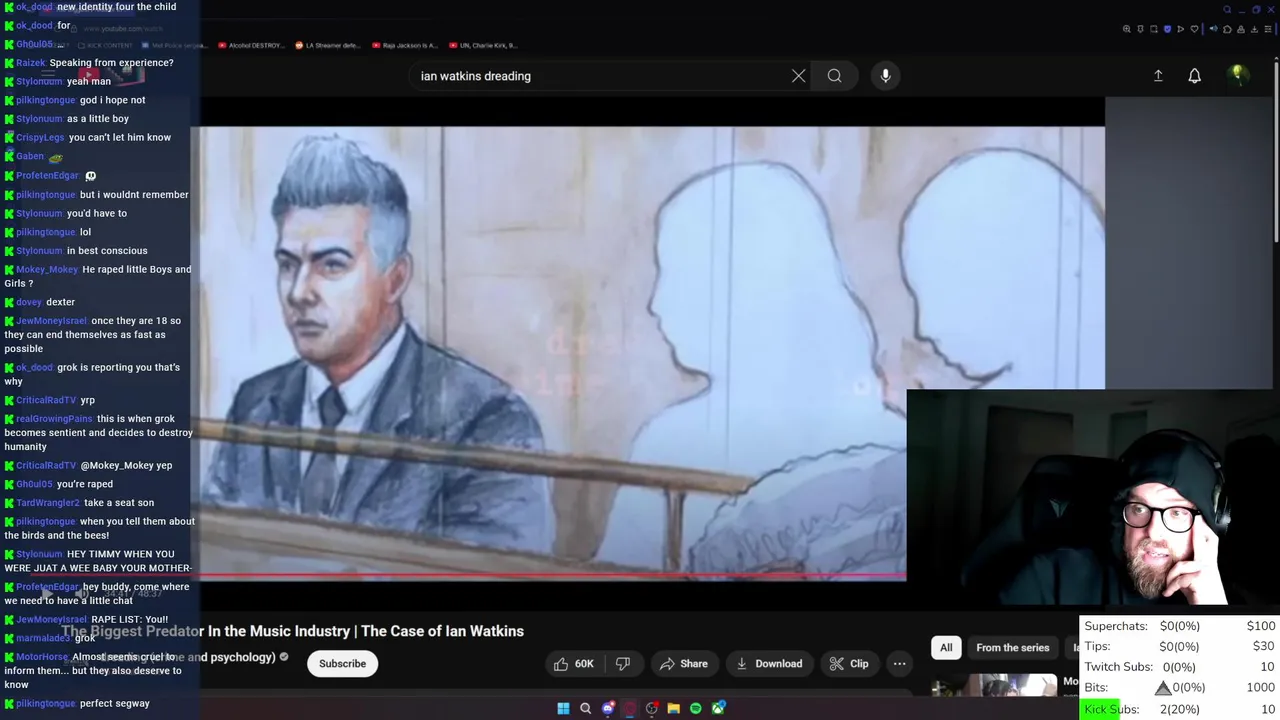Dislike the video with thumbs-down
Viewport: 1280px width, 720px height.
point(623,663)
